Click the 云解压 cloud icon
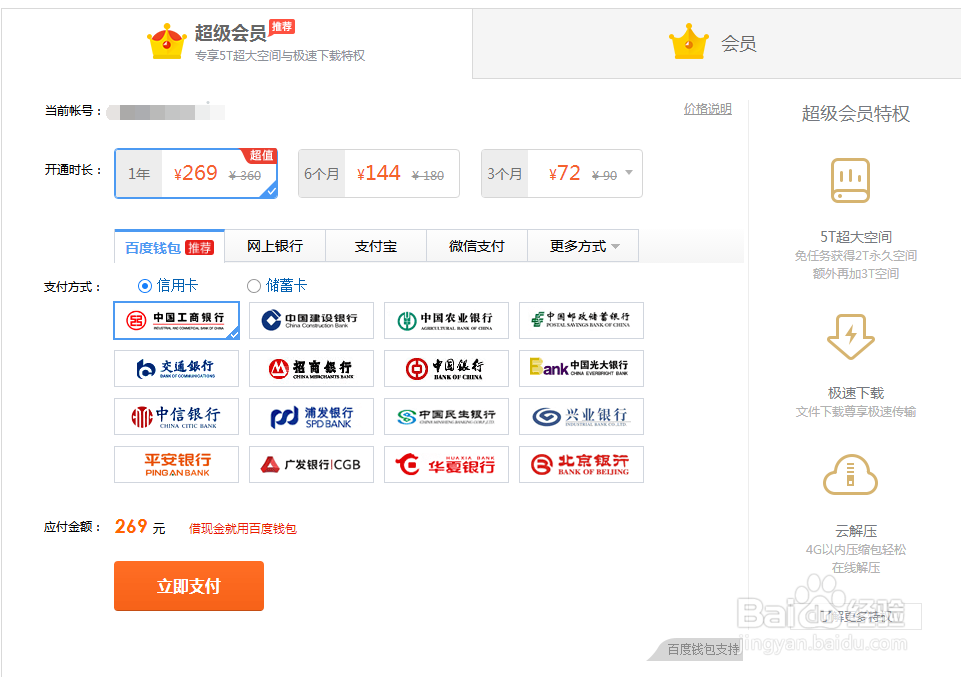Image resolution: width=961 pixels, height=677 pixels. [851, 474]
